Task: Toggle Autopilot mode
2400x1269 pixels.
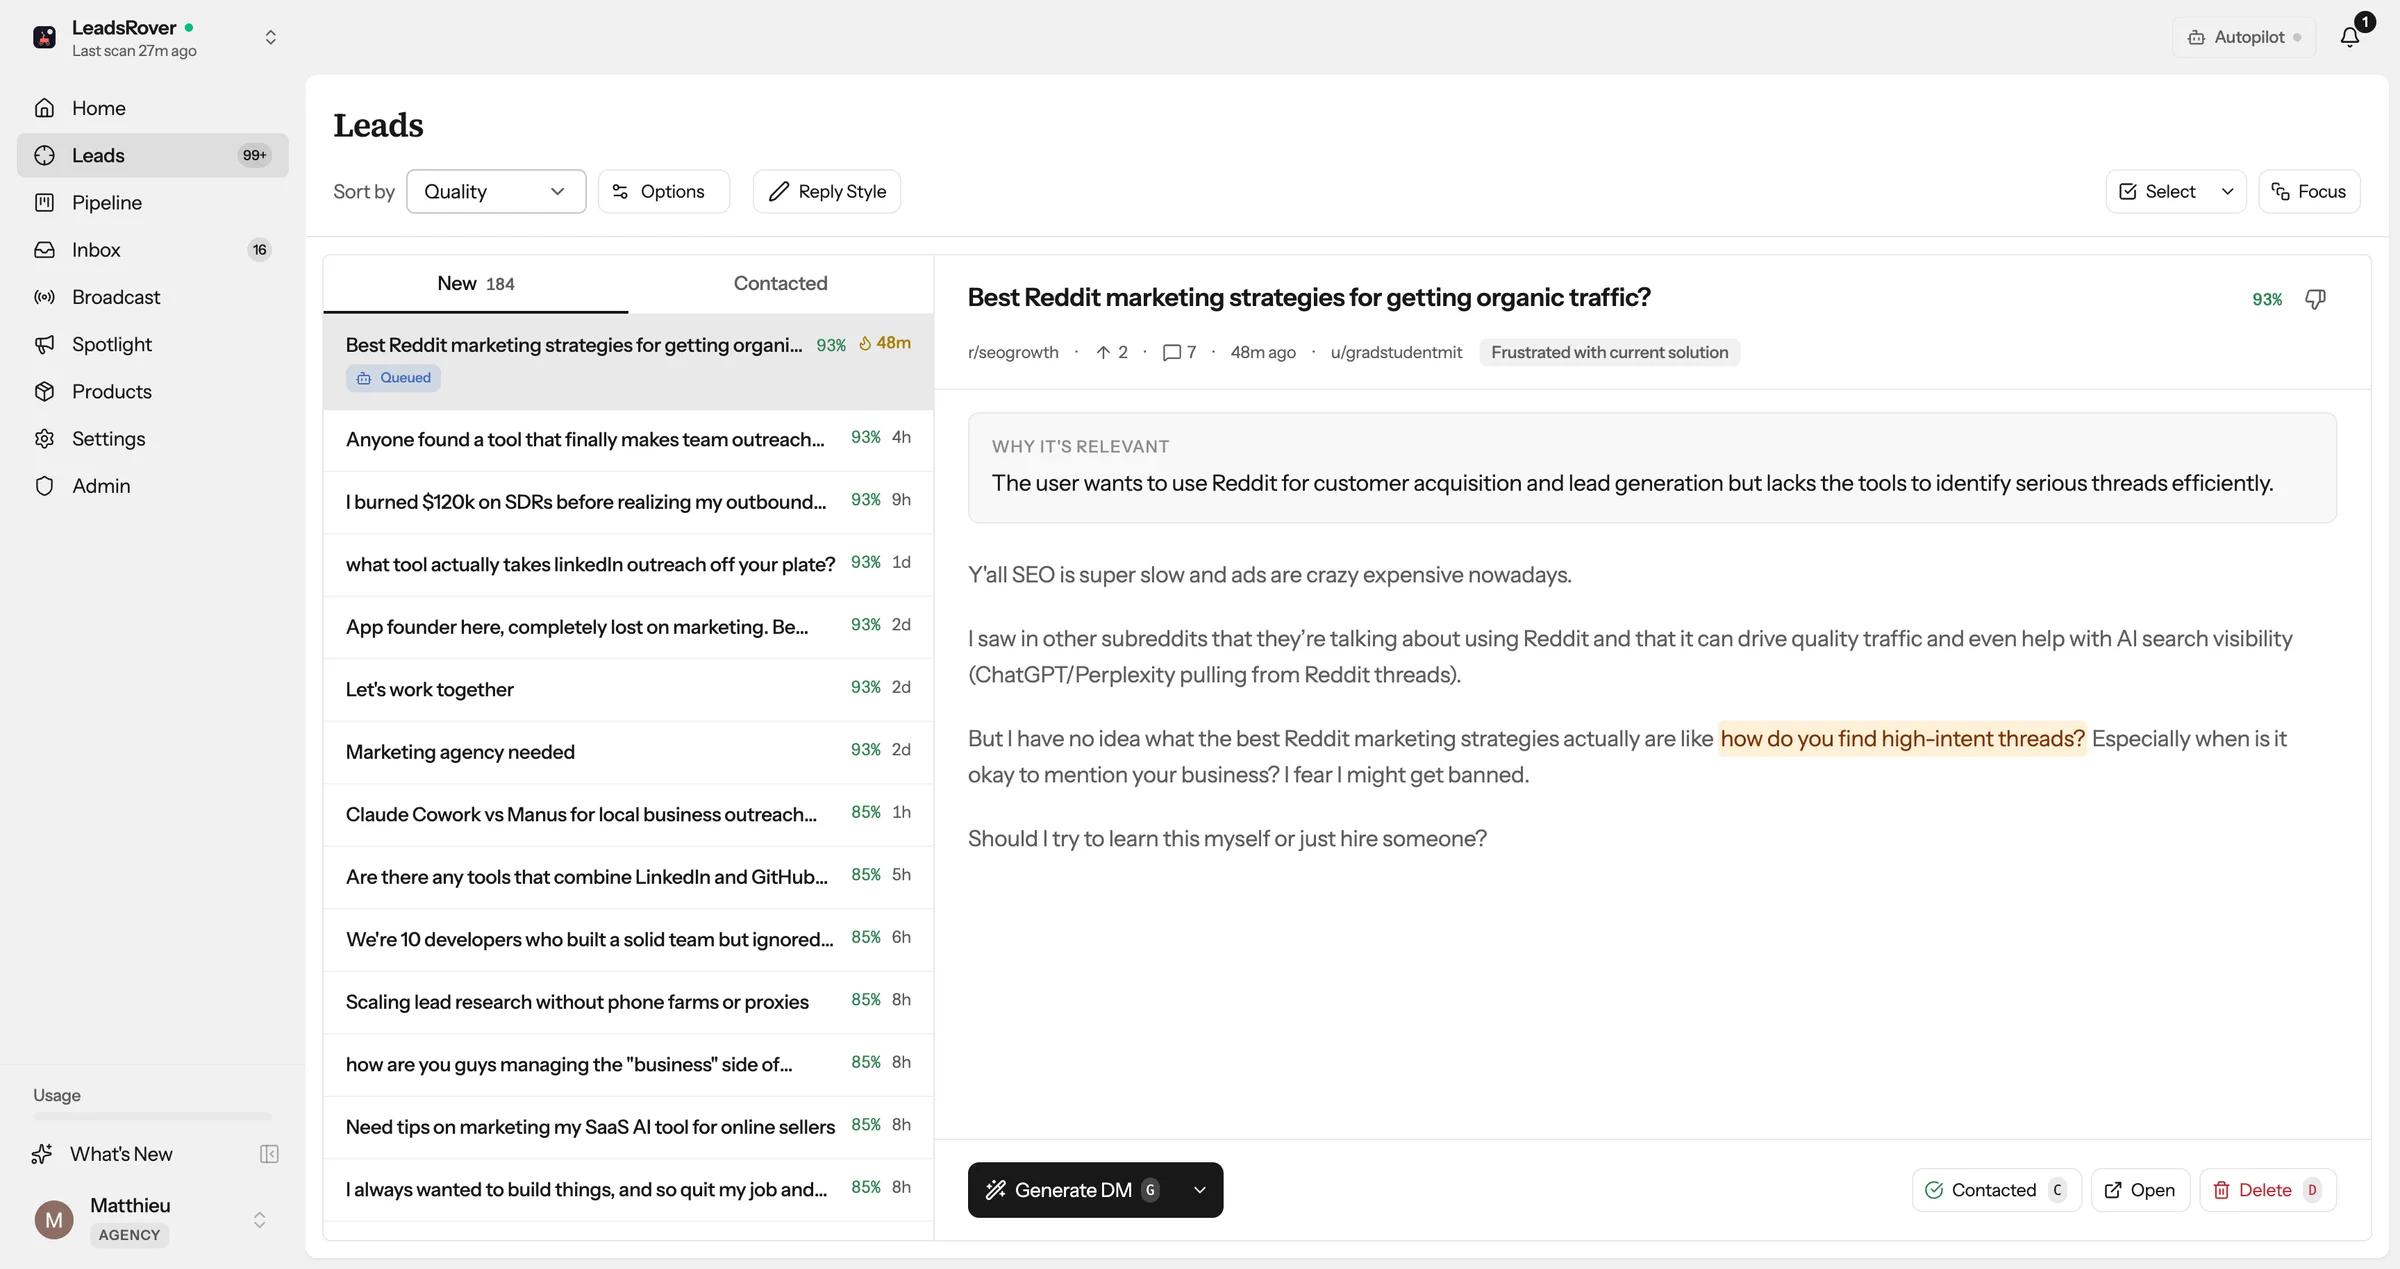Action: (2243, 37)
